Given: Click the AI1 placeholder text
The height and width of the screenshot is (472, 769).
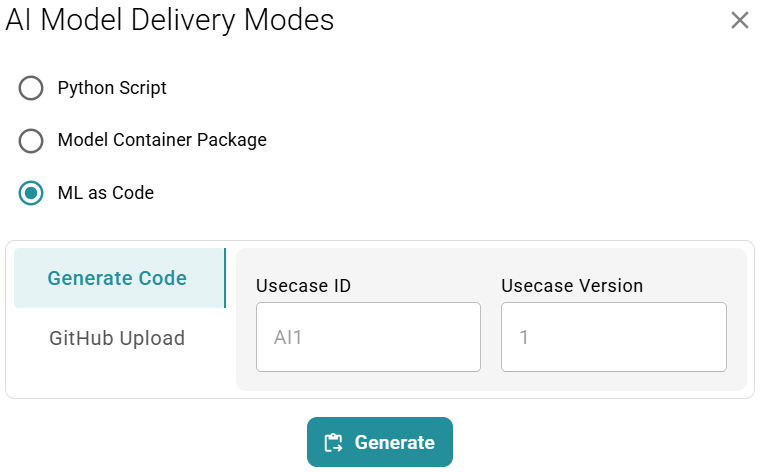Looking at the screenshot, I should click(x=288, y=338).
